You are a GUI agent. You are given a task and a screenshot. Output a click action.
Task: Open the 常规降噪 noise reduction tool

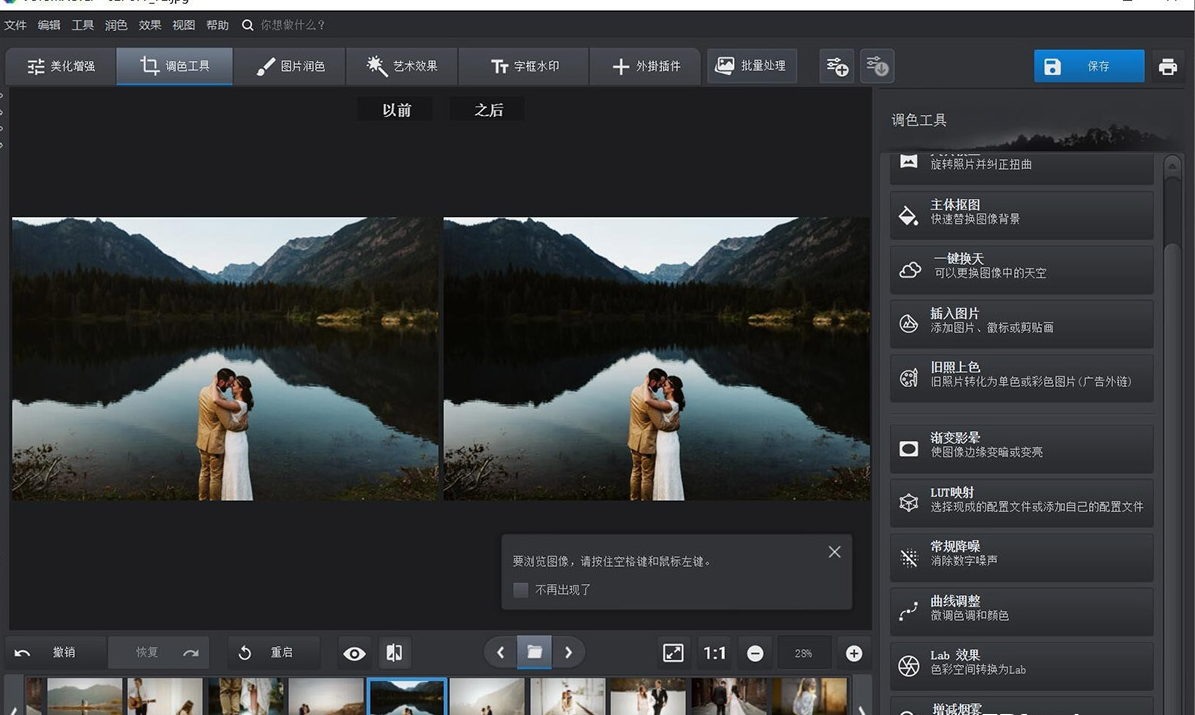[x=1021, y=556]
